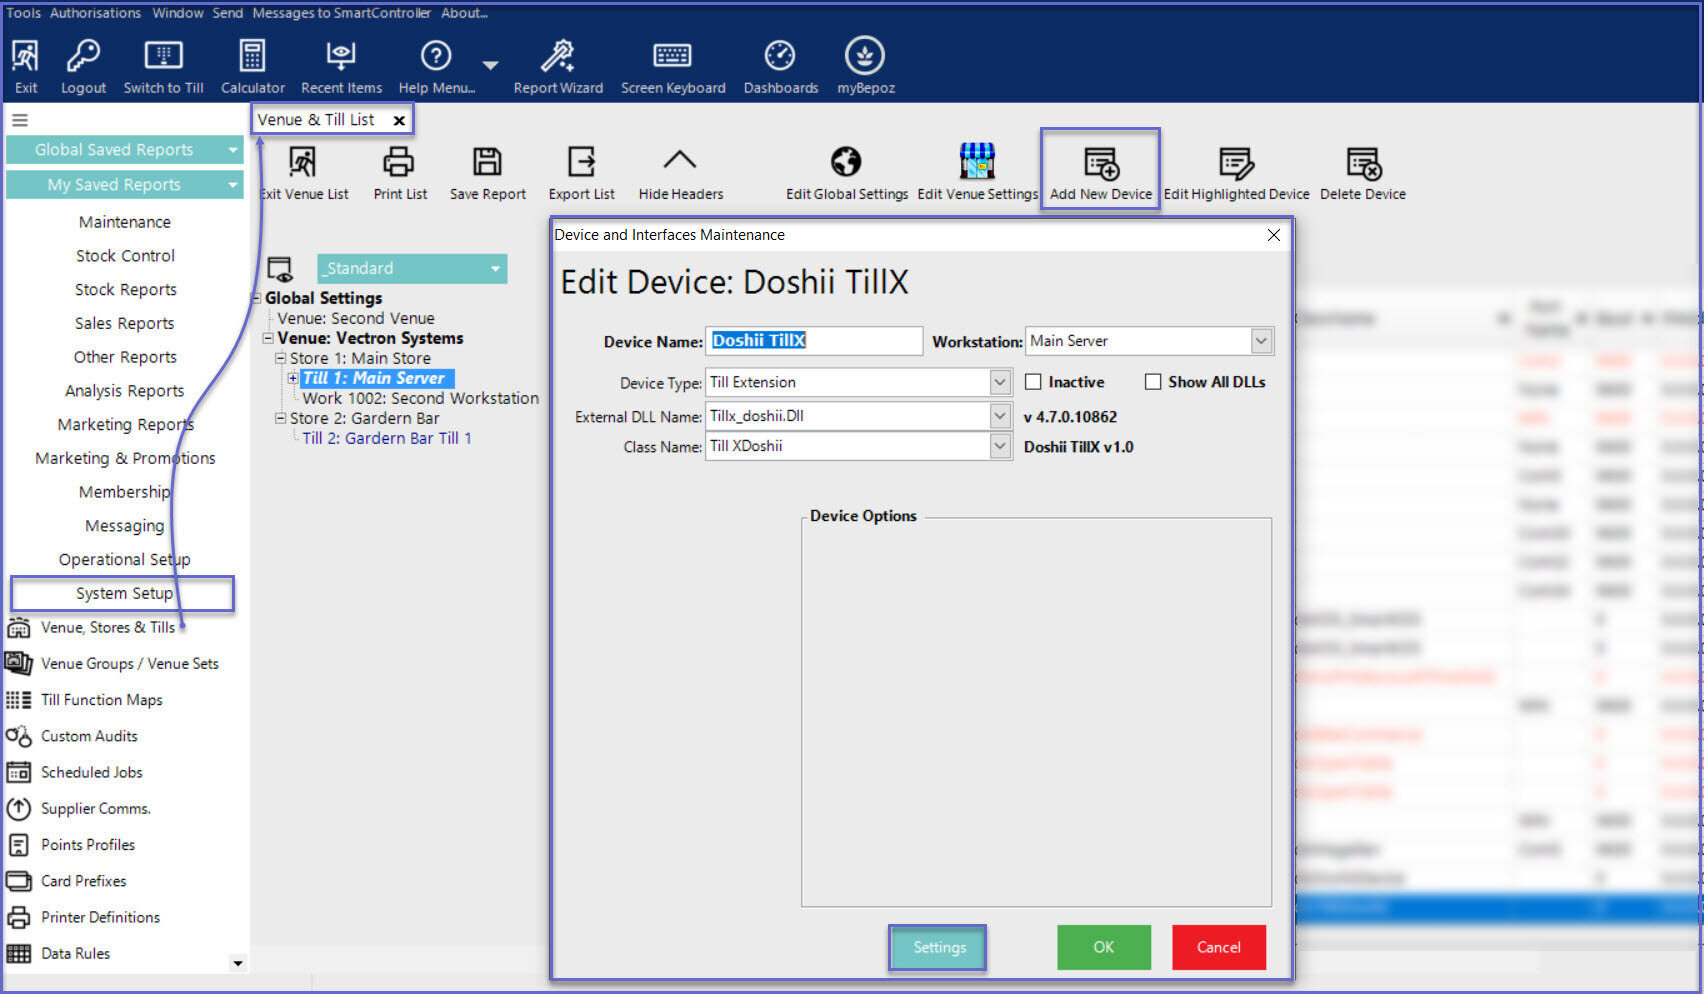
Task: Open the Authorisations menu
Action: point(95,13)
